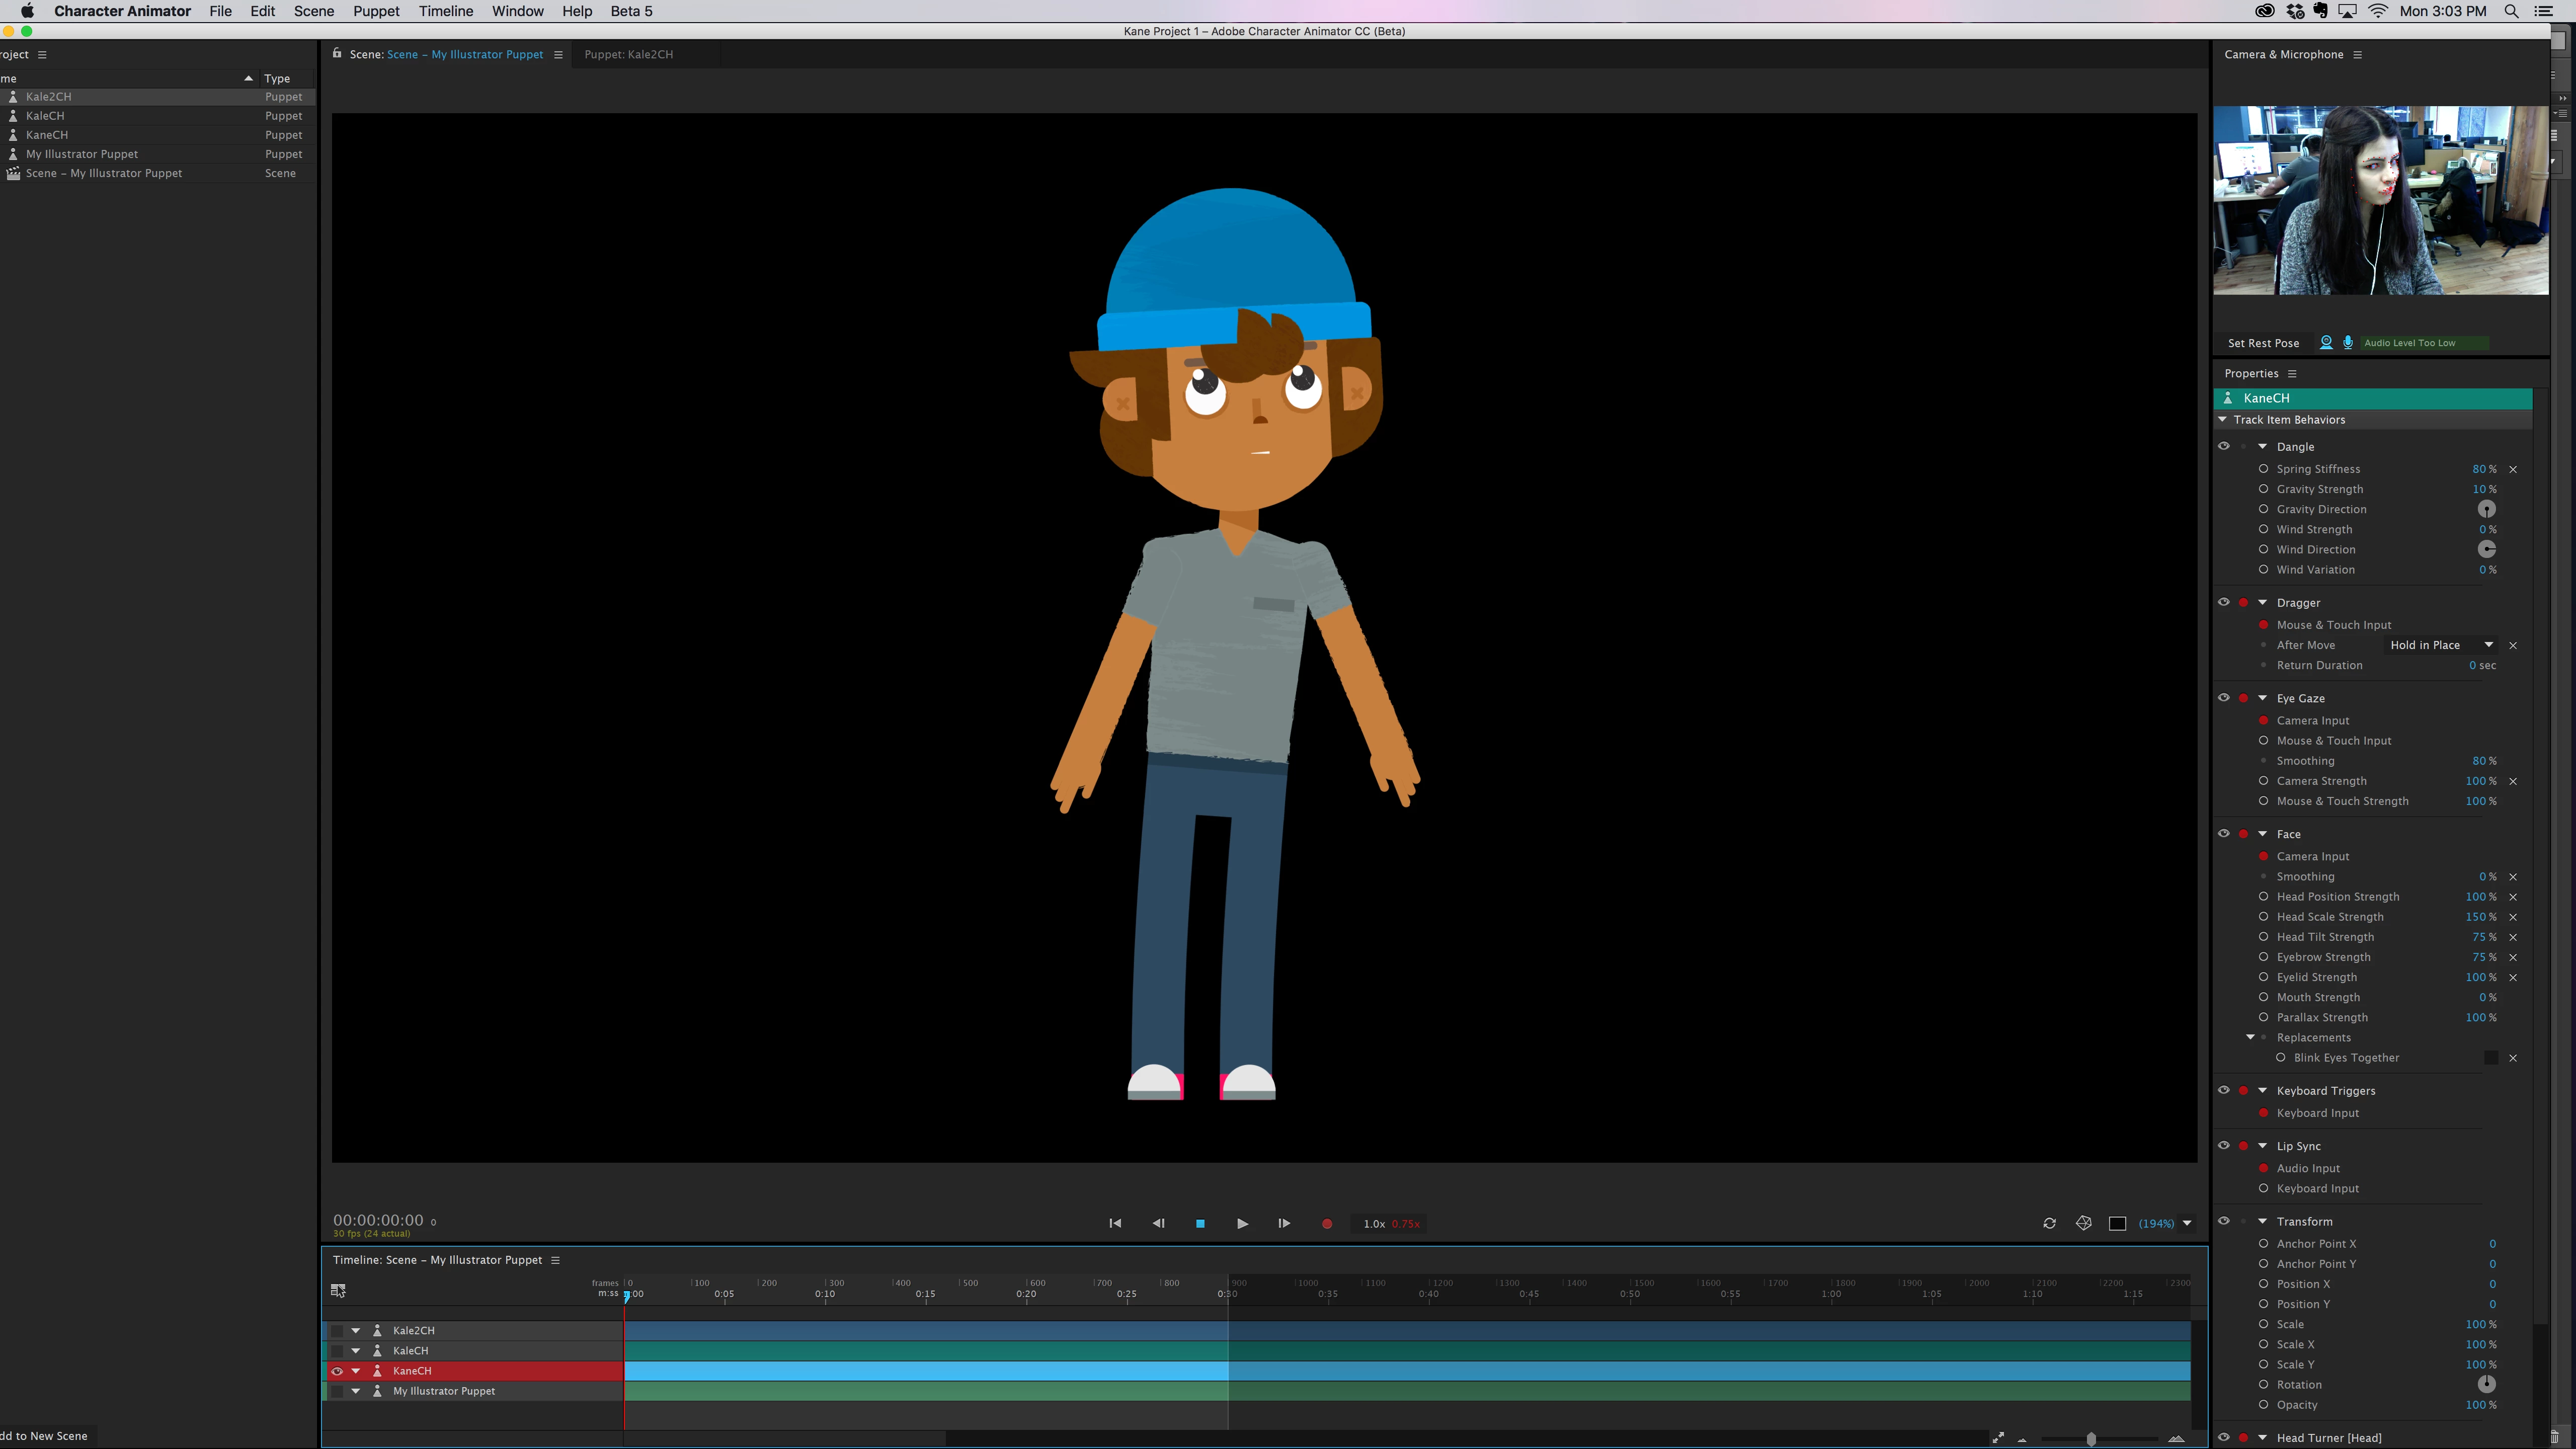Go to the start of the scene
The width and height of the screenshot is (2576, 1449).
[1115, 1223]
